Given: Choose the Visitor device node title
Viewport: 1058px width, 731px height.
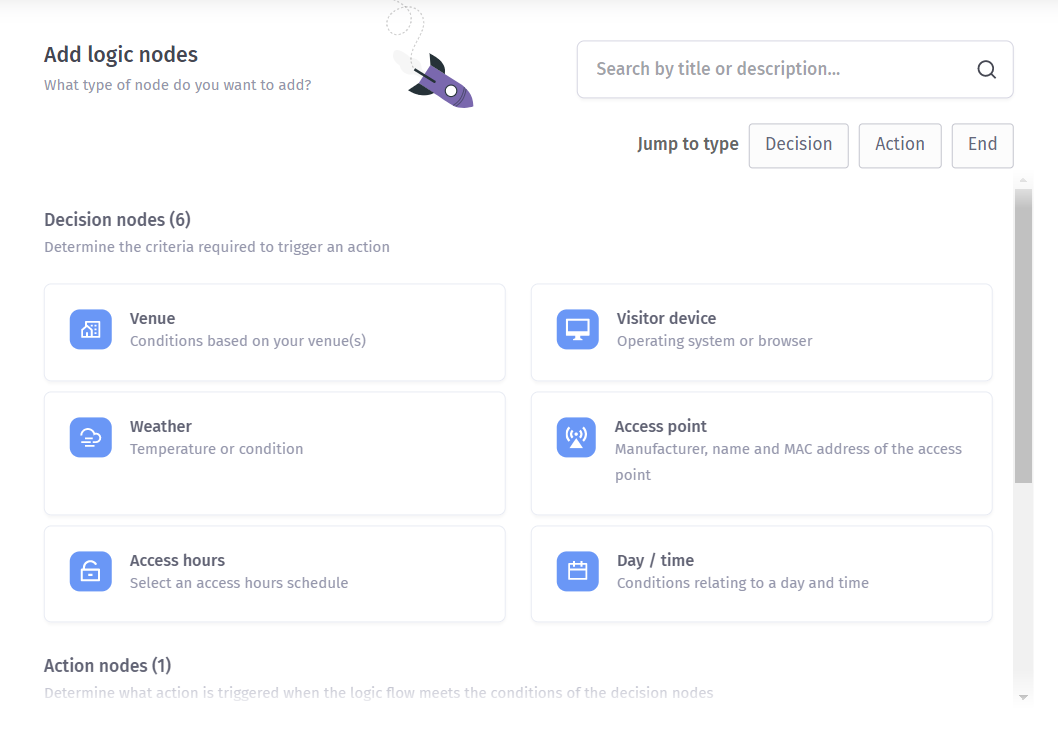Looking at the screenshot, I should point(666,319).
